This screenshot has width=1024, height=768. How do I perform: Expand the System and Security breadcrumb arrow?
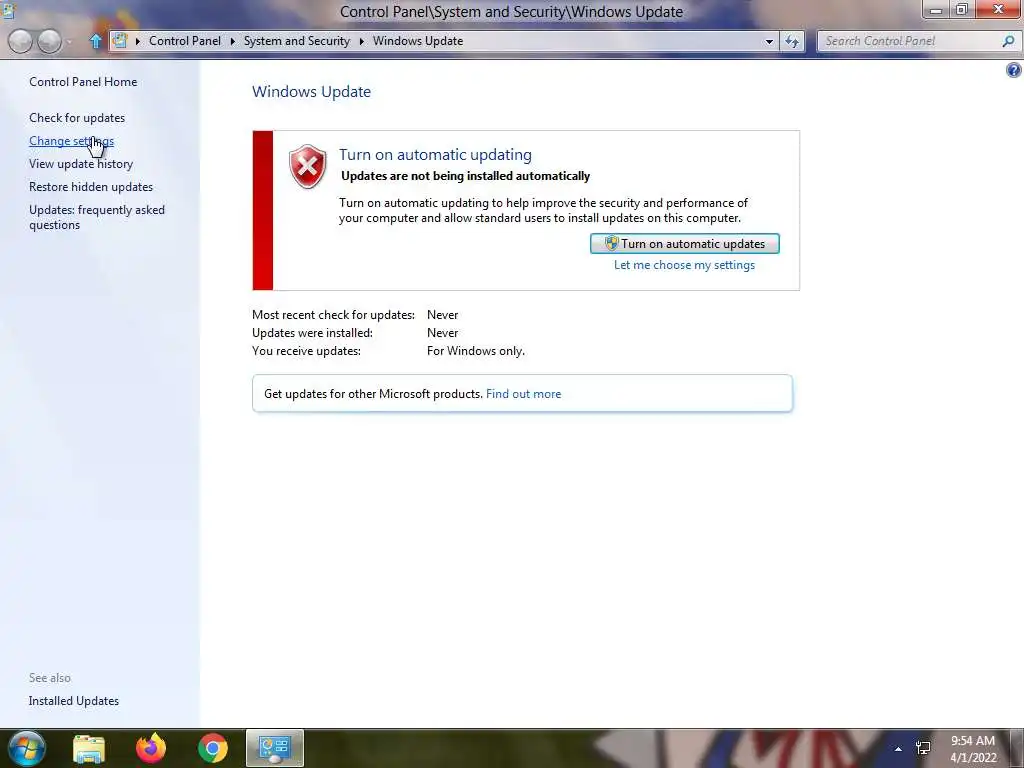pos(361,41)
